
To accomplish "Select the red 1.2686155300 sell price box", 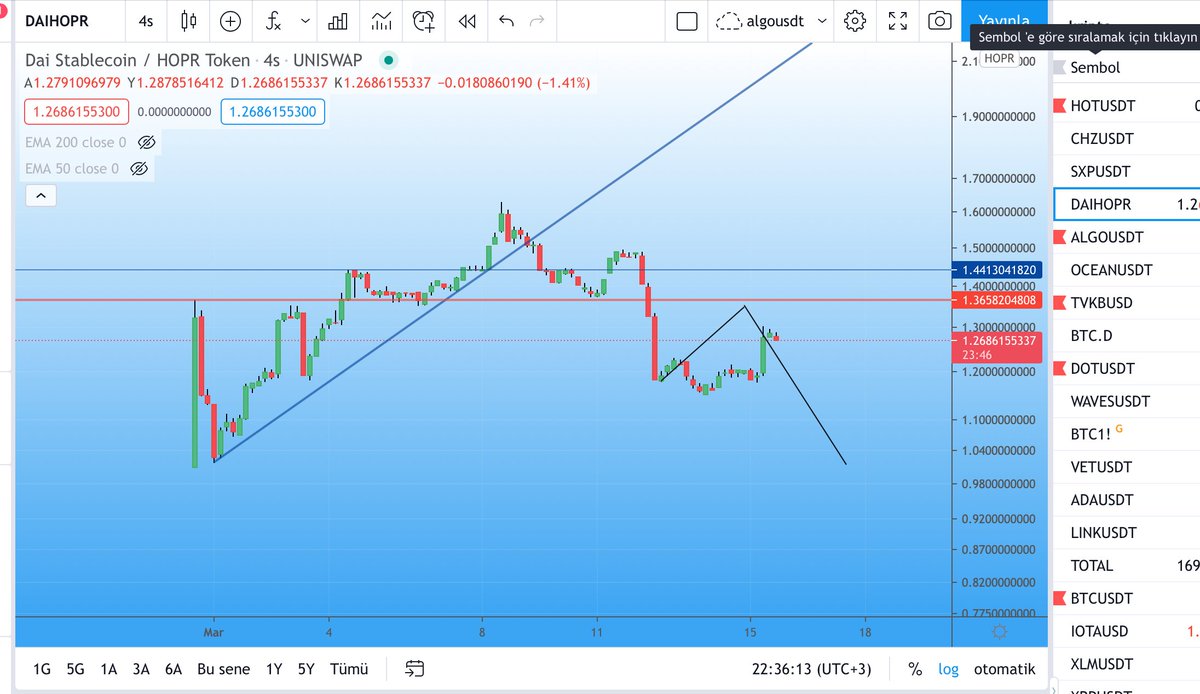I will [x=77, y=112].
